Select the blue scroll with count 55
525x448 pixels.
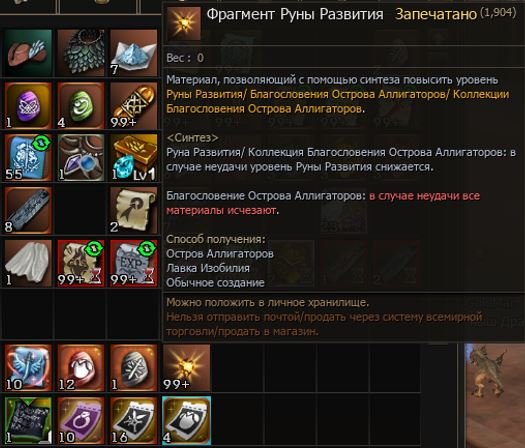coord(28,158)
